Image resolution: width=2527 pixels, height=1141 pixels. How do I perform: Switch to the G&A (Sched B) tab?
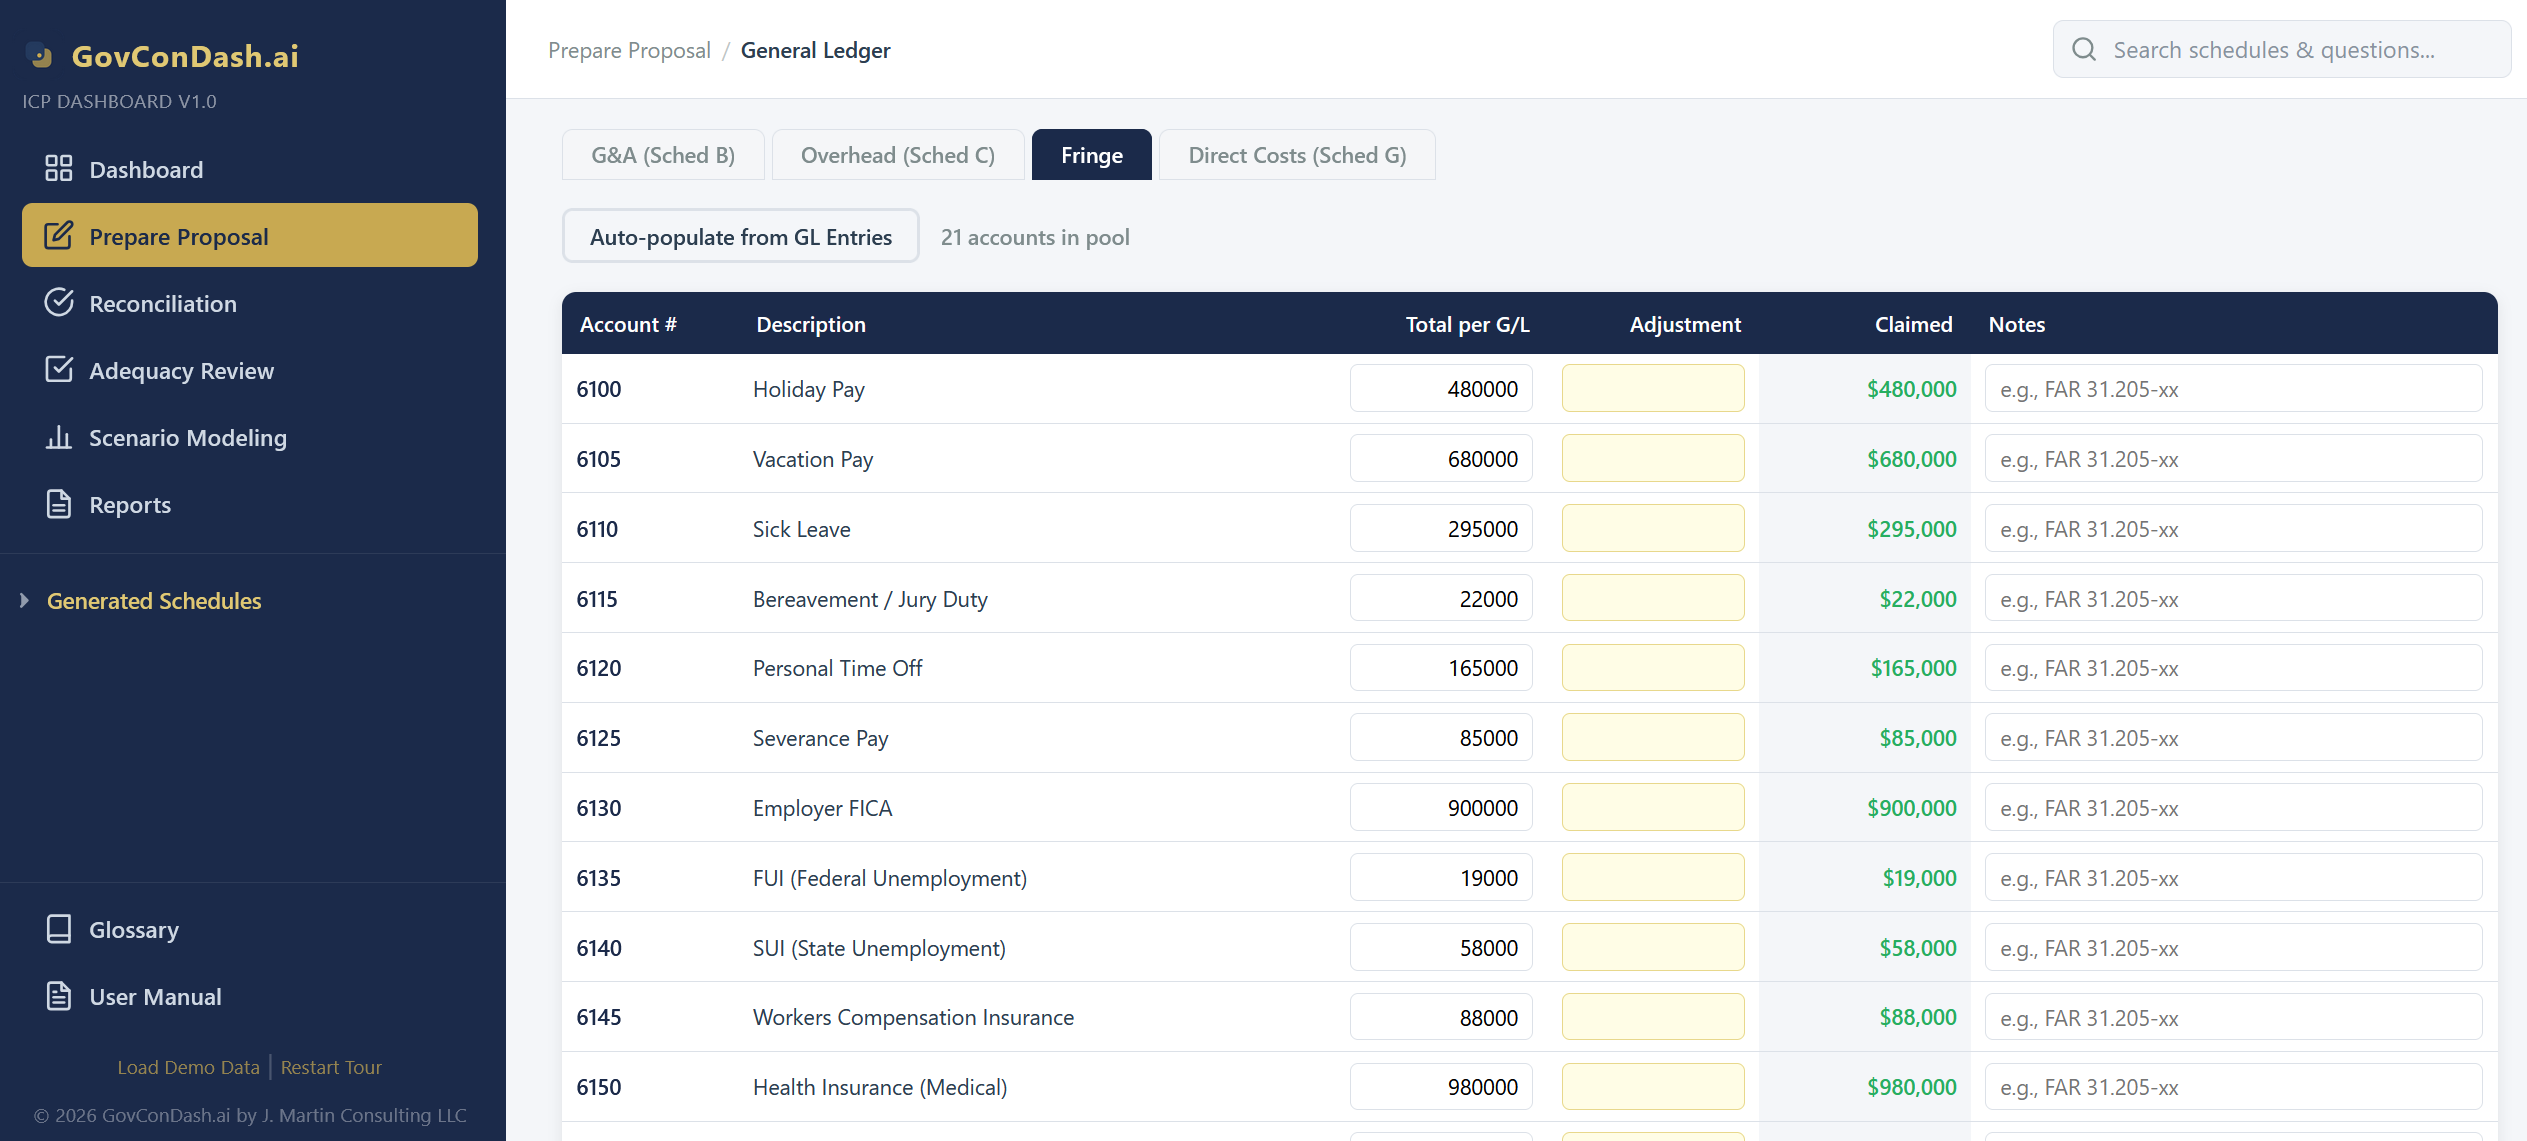(663, 155)
